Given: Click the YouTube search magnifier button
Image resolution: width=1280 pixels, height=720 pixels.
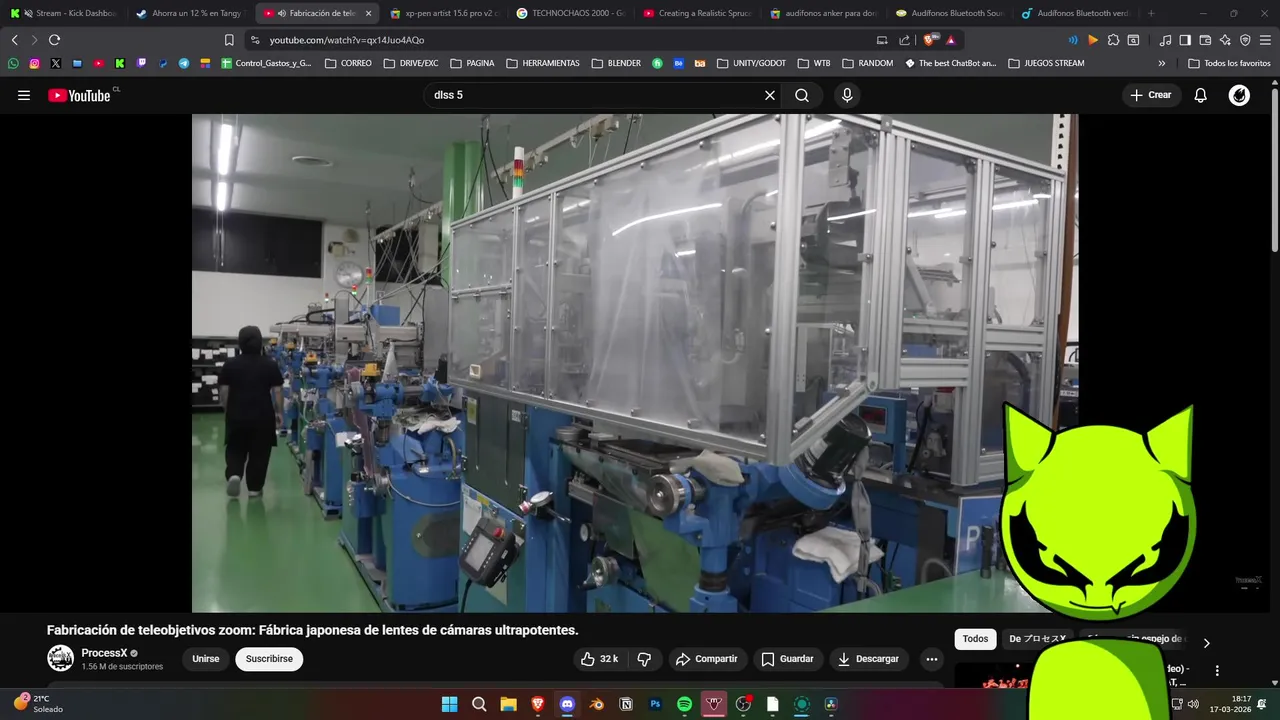Looking at the screenshot, I should pos(802,95).
